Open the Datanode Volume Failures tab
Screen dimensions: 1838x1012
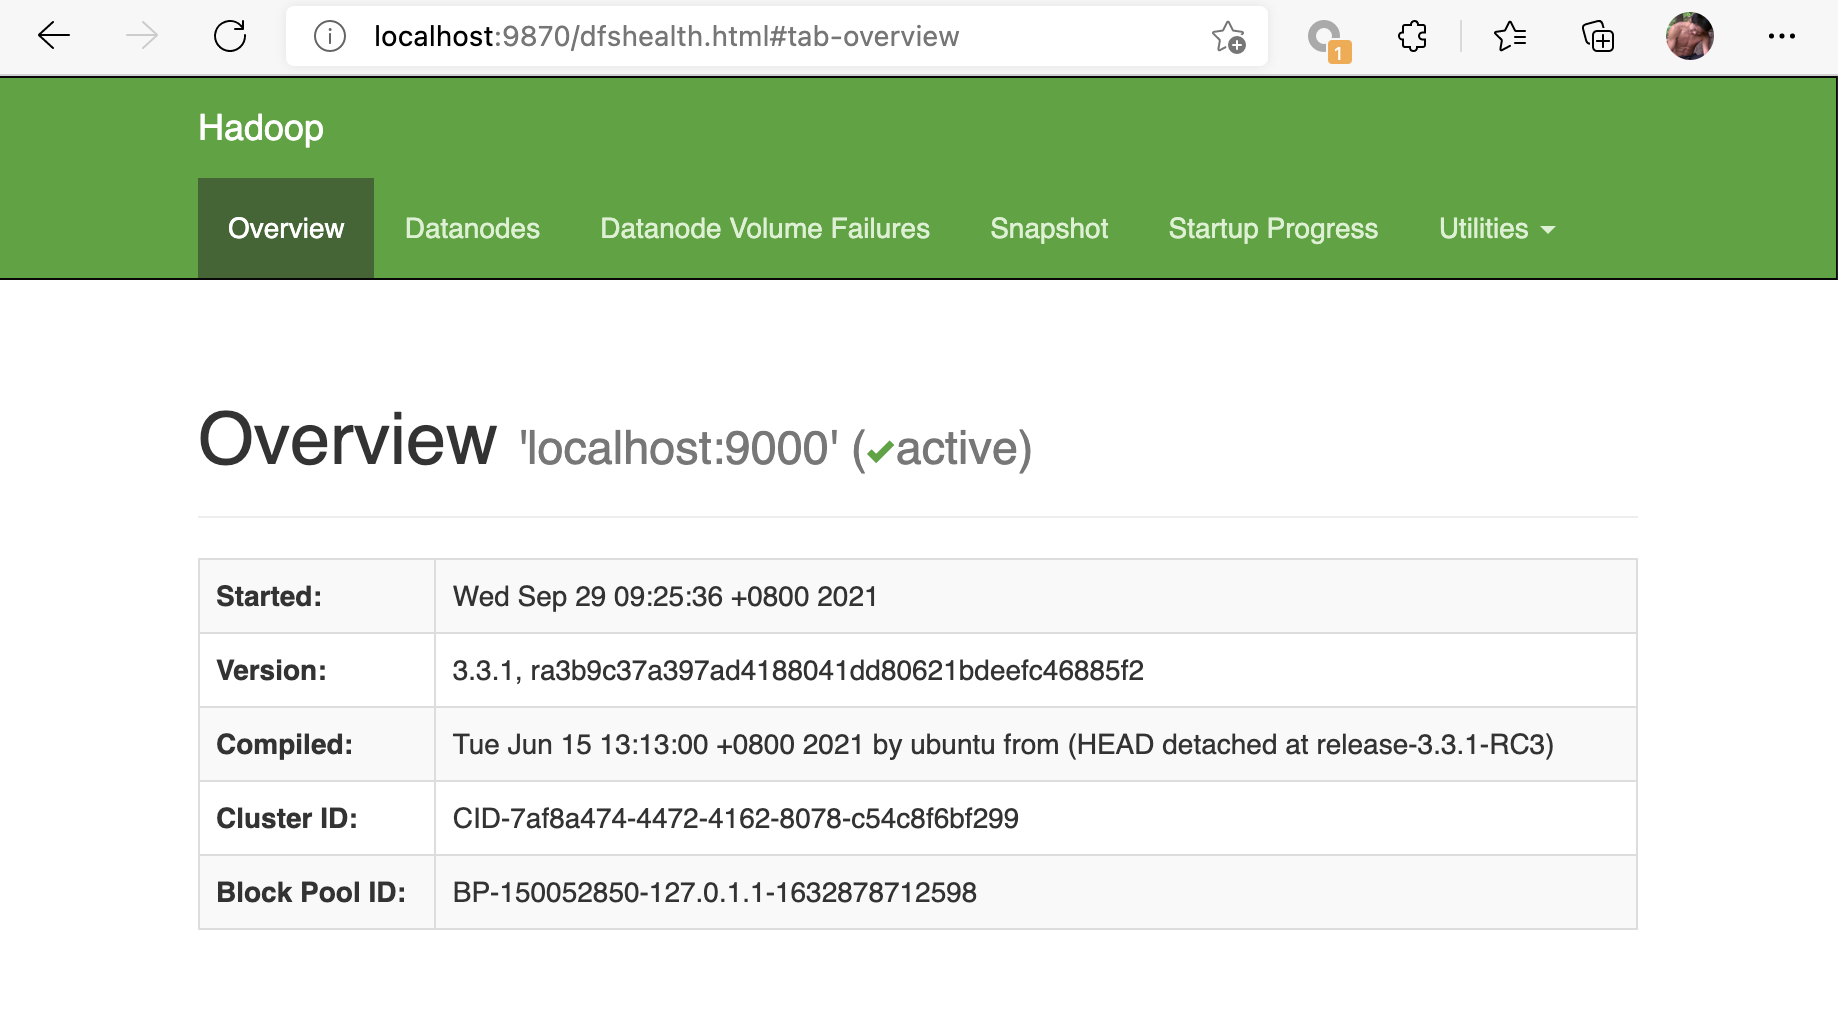764,229
